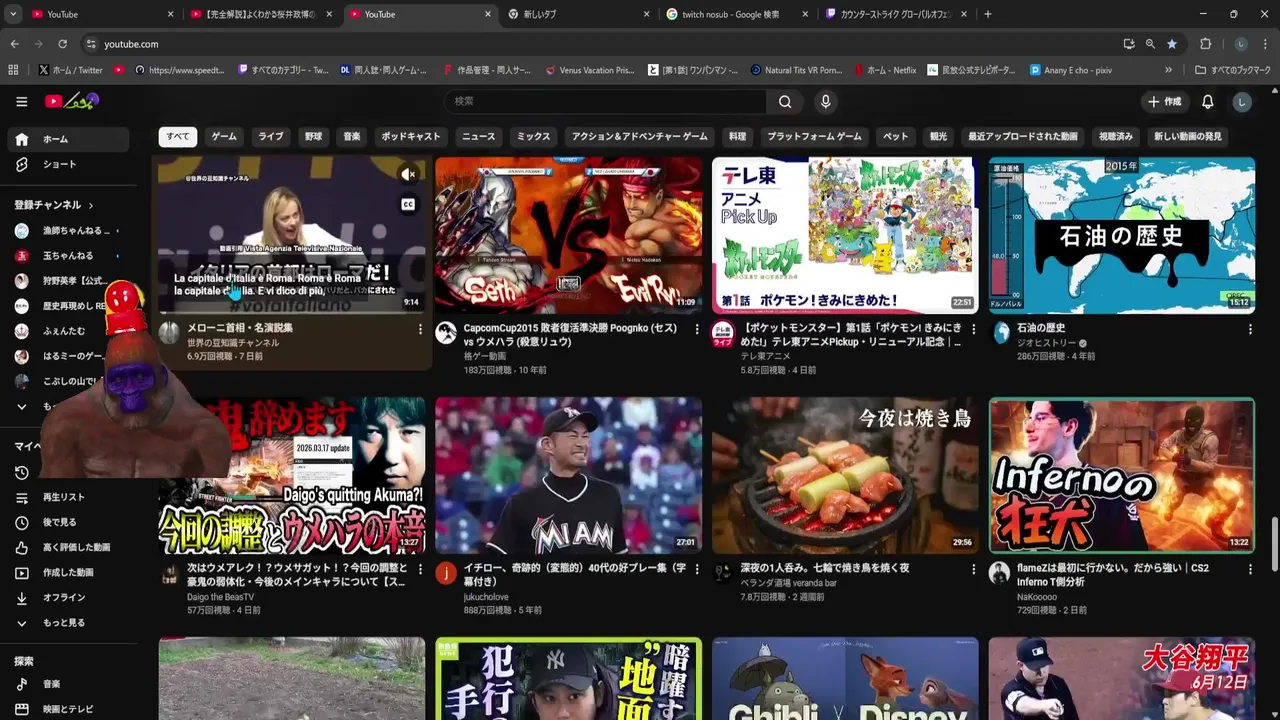1280x720 pixels.
Task: Expand もっと見る in sidebar
Action: click(67, 622)
